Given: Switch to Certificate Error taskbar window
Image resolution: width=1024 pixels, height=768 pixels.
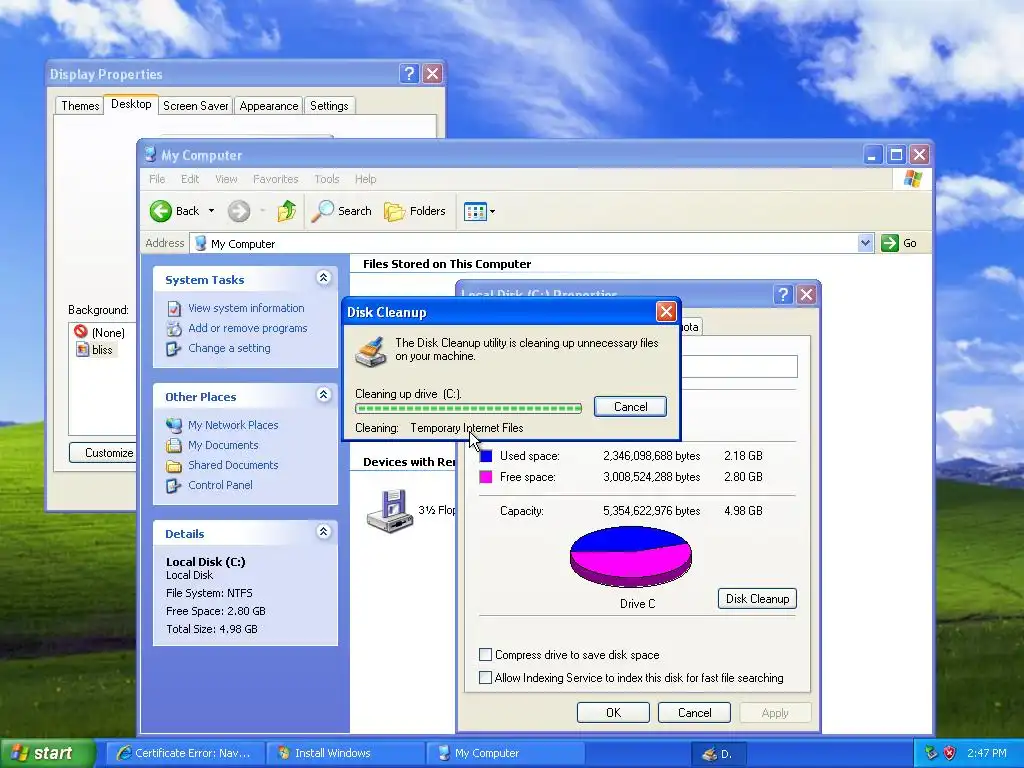Looking at the screenshot, I should click(x=186, y=753).
